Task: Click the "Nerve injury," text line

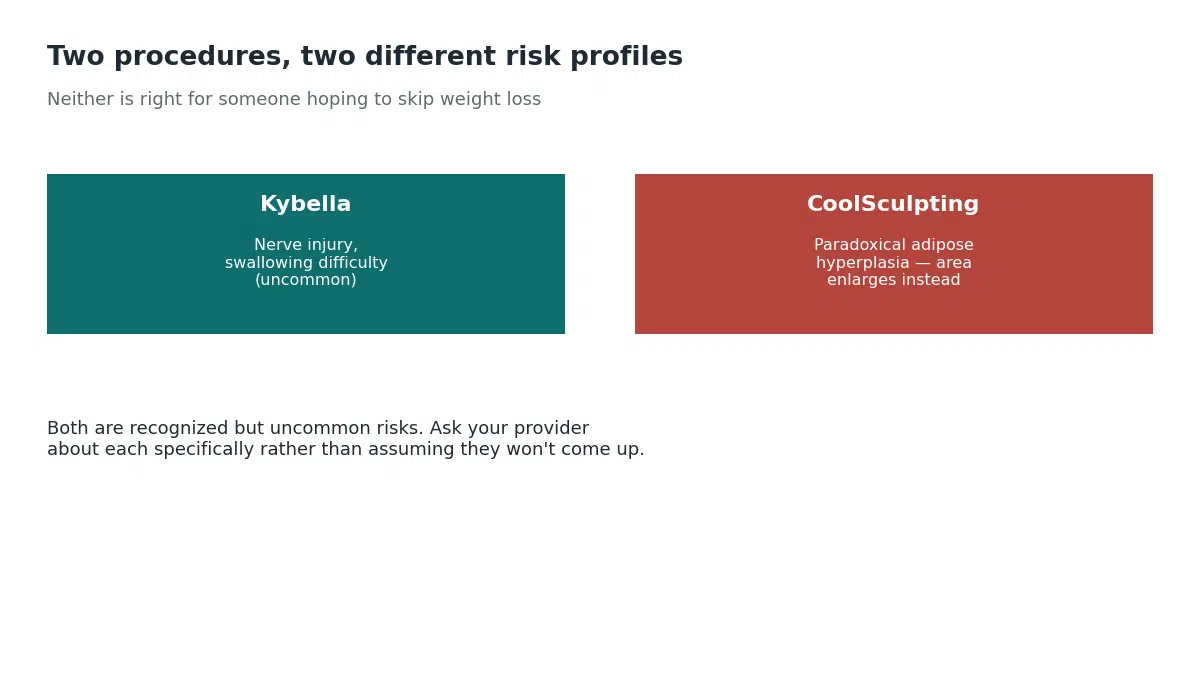Action: pyautogui.click(x=306, y=246)
